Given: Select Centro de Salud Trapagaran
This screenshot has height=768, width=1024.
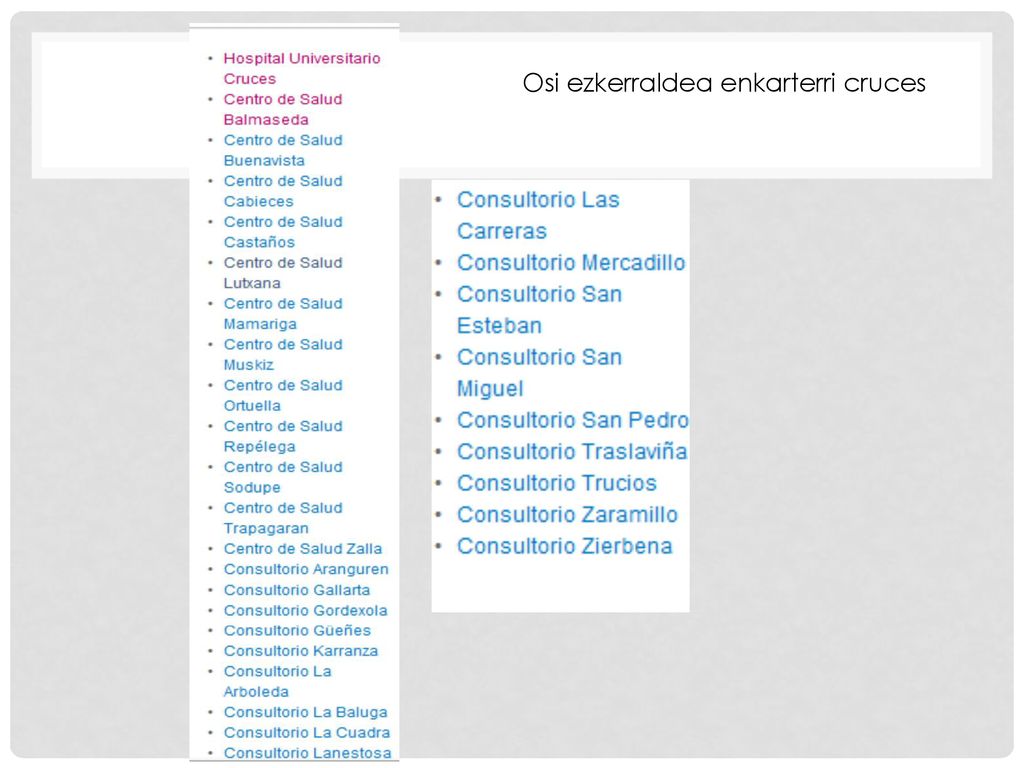Looking at the screenshot, I should 283,518.
